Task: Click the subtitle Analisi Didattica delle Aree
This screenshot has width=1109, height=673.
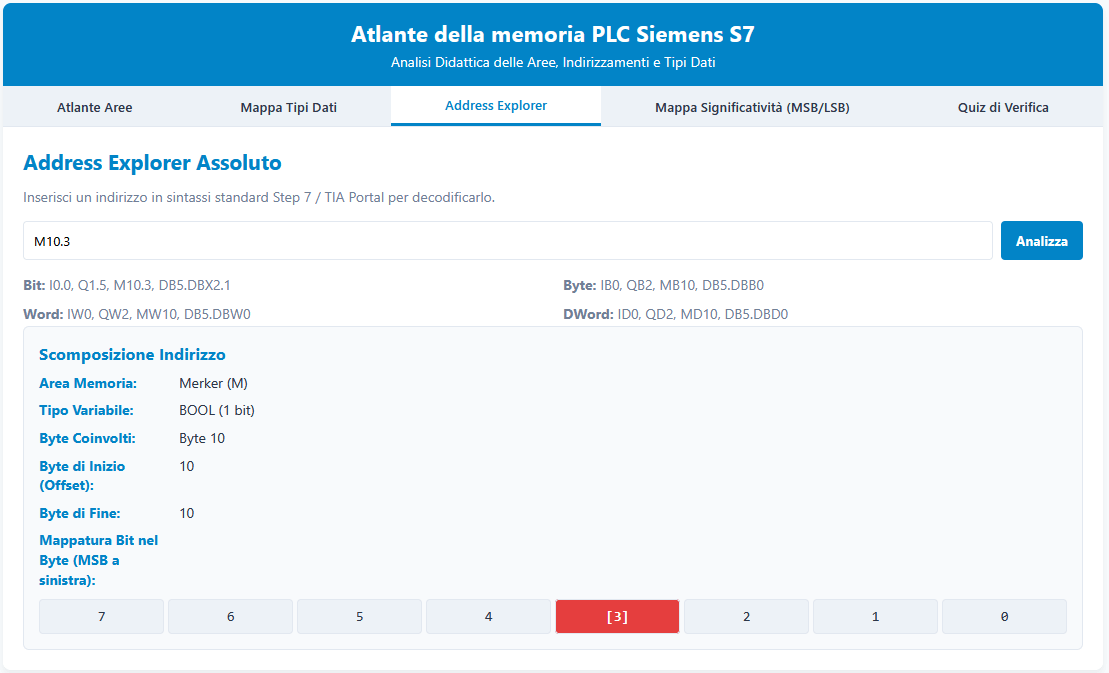Action: (x=553, y=62)
